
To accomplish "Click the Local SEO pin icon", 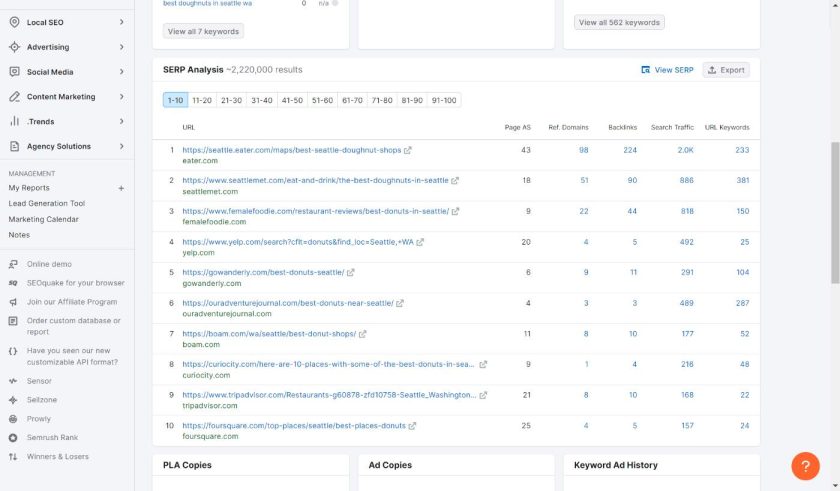I will [14, 22].
